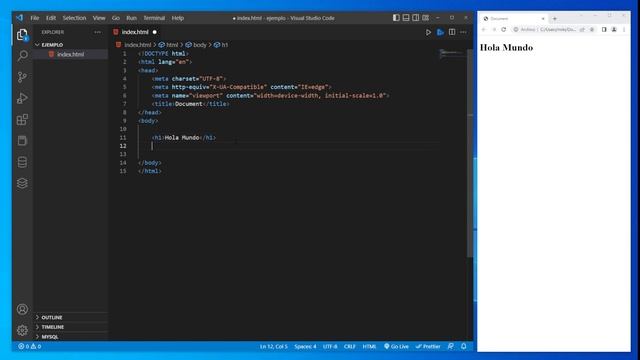Select index.html in the Explorer tree
Image resolution: width=640 pixels, height=360 pixels.
(70, 54)
